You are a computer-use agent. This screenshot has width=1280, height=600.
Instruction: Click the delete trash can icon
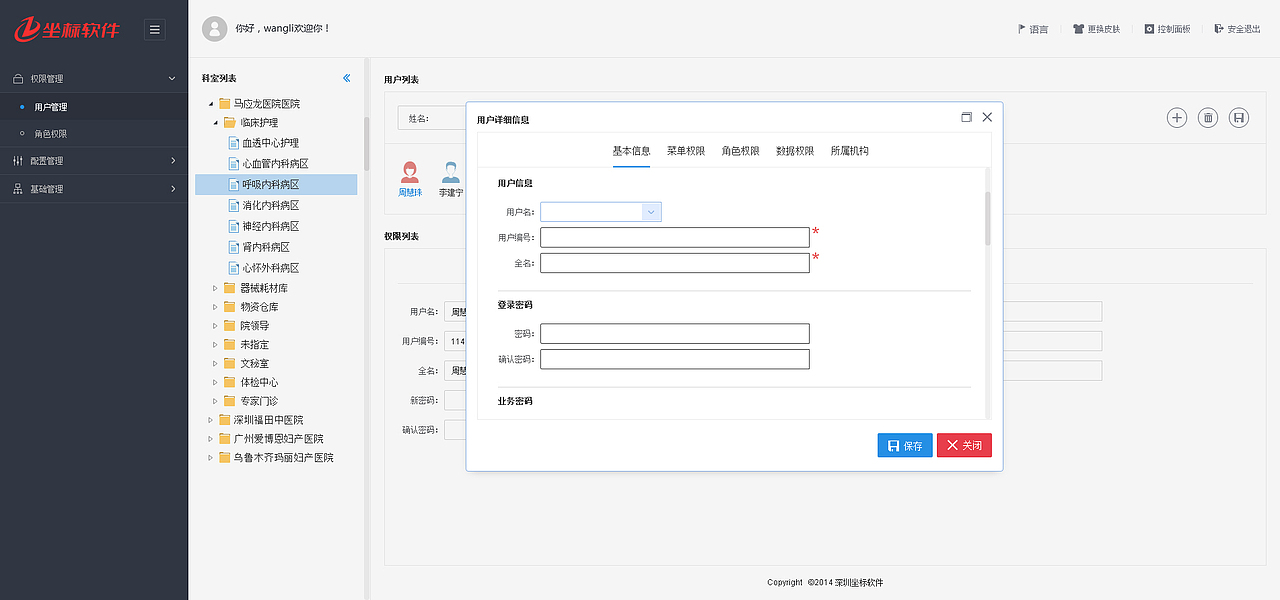[x=1208, y=118]
